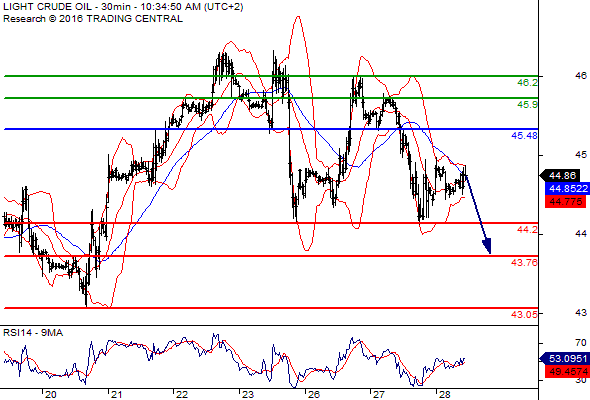Click the 46.2 green resistance label

pyautogui.click(x=527, y=83)
